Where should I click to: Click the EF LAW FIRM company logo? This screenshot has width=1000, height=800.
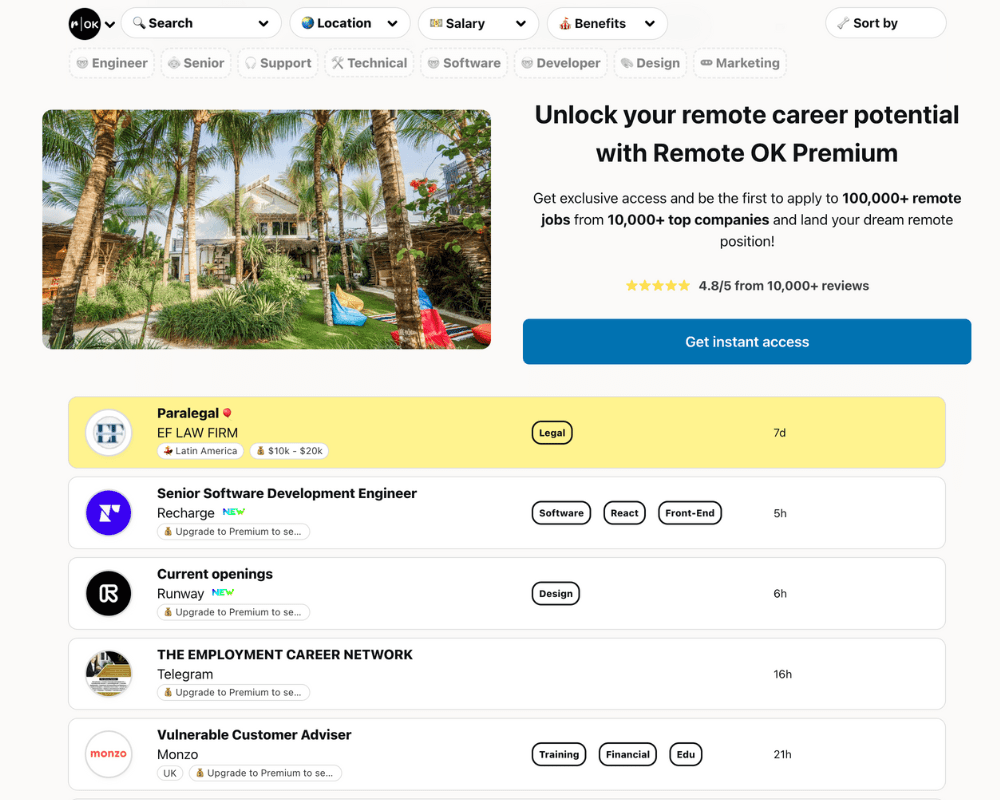click(108, 431)
